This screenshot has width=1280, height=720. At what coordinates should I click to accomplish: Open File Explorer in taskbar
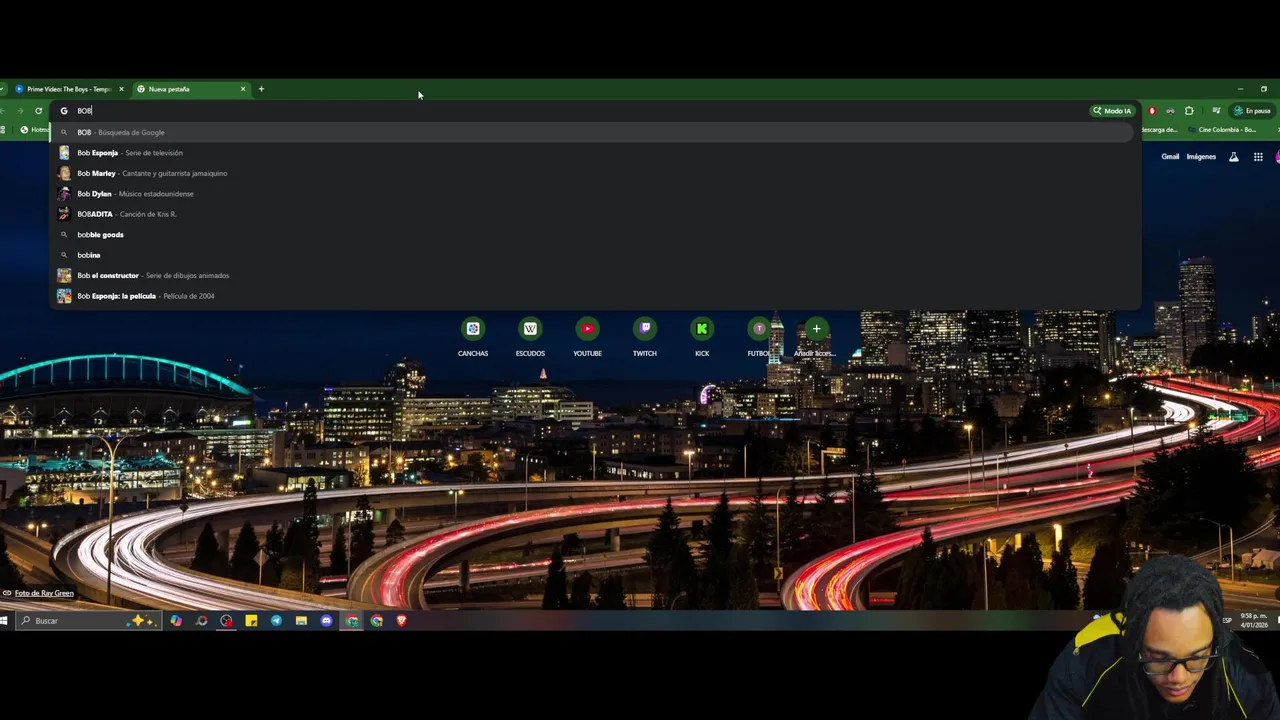pos(301,621)
